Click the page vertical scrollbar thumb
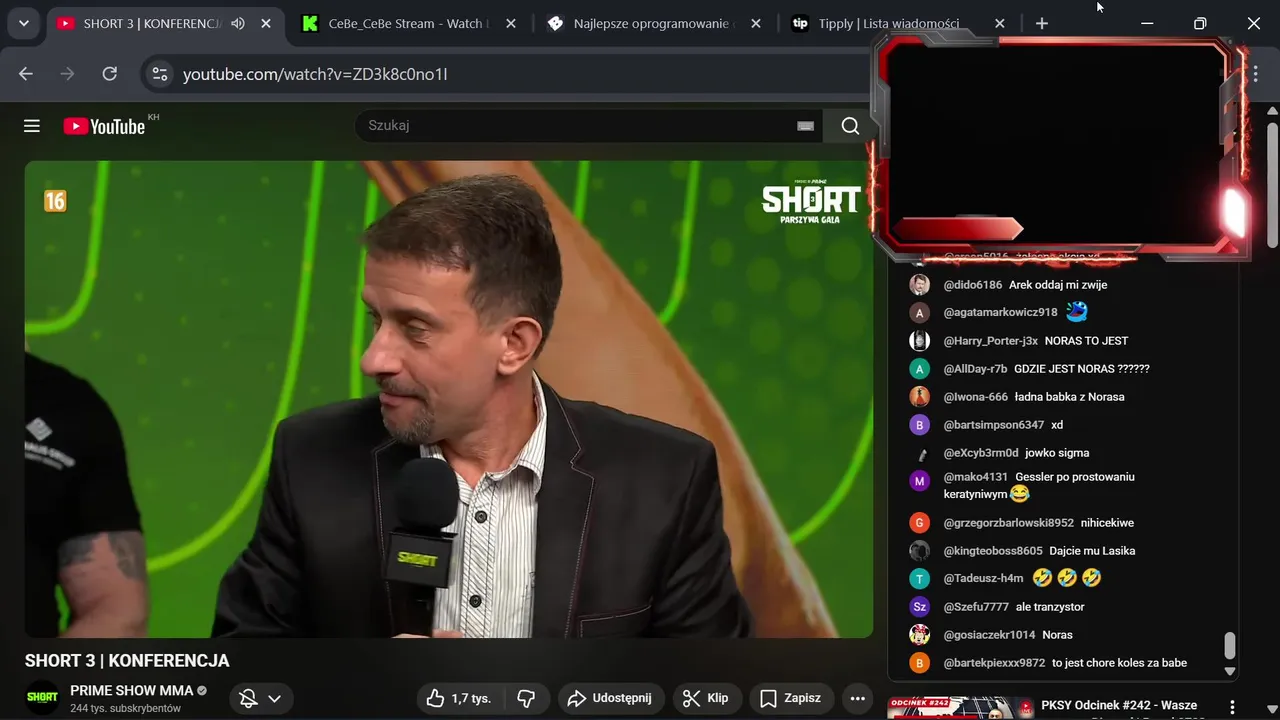1280x720 pixels. click(x=1272, y=184)
